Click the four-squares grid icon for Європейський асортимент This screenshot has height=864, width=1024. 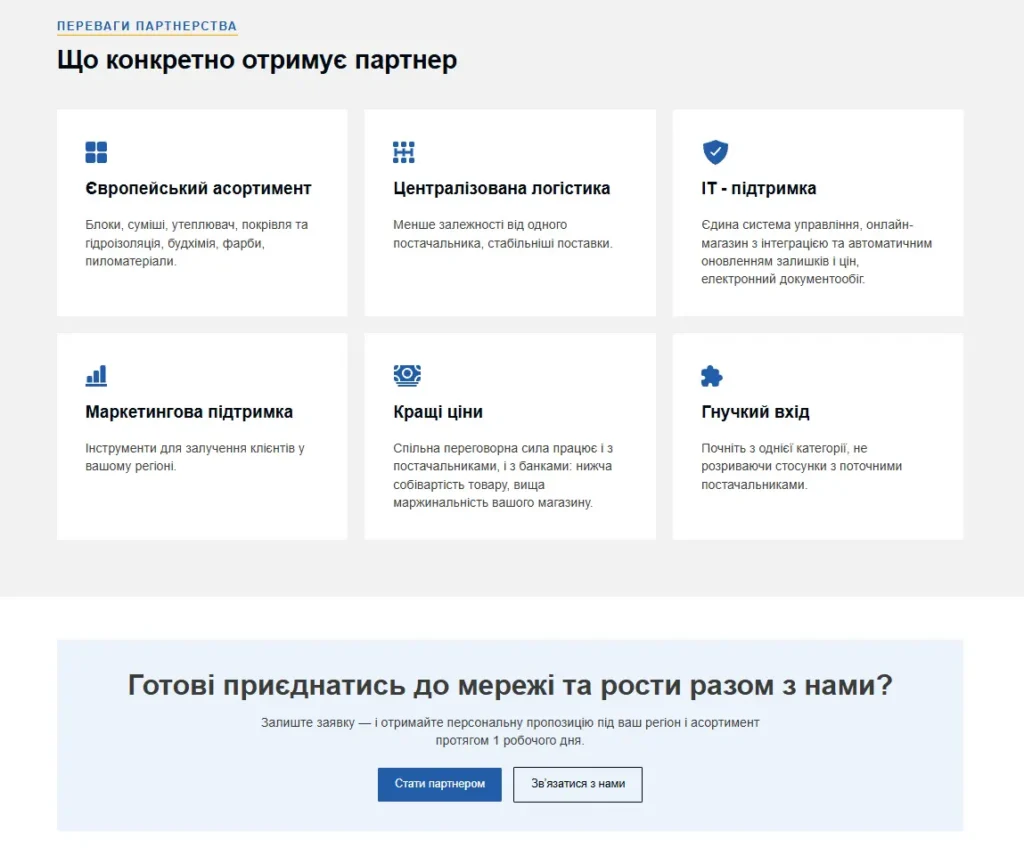coord(96,152)
